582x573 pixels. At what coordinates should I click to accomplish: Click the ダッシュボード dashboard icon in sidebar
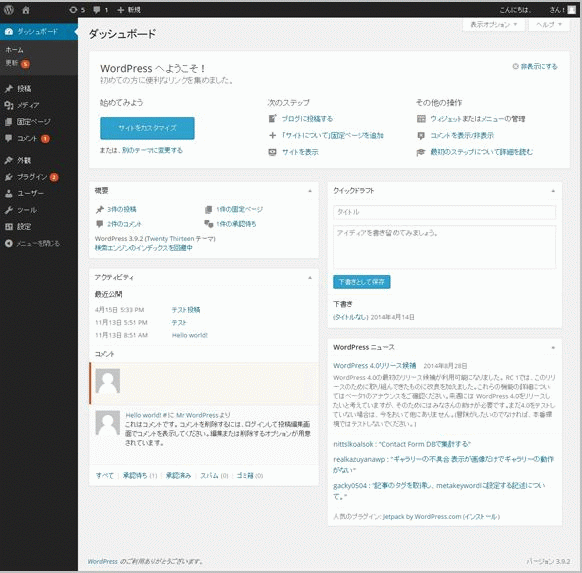point(9,32)
